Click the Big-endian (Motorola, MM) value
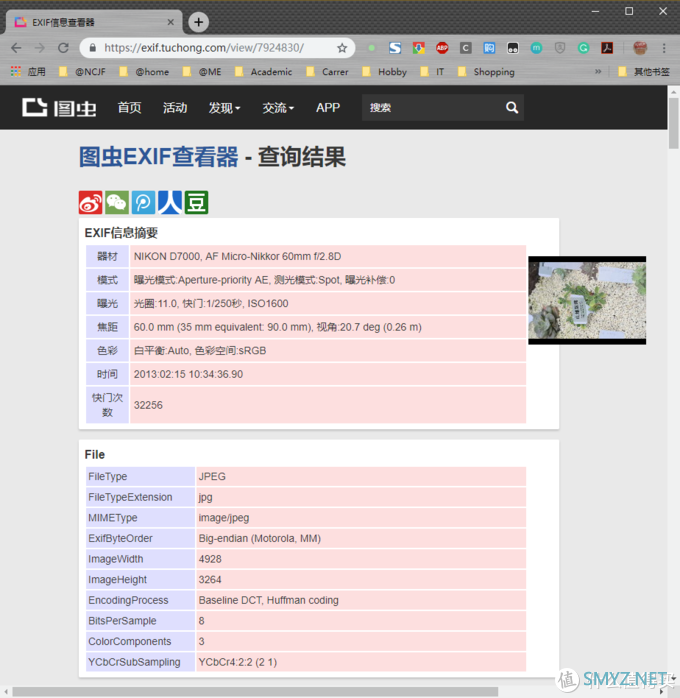This screenshot has width=680, height=698. point(260,539)
